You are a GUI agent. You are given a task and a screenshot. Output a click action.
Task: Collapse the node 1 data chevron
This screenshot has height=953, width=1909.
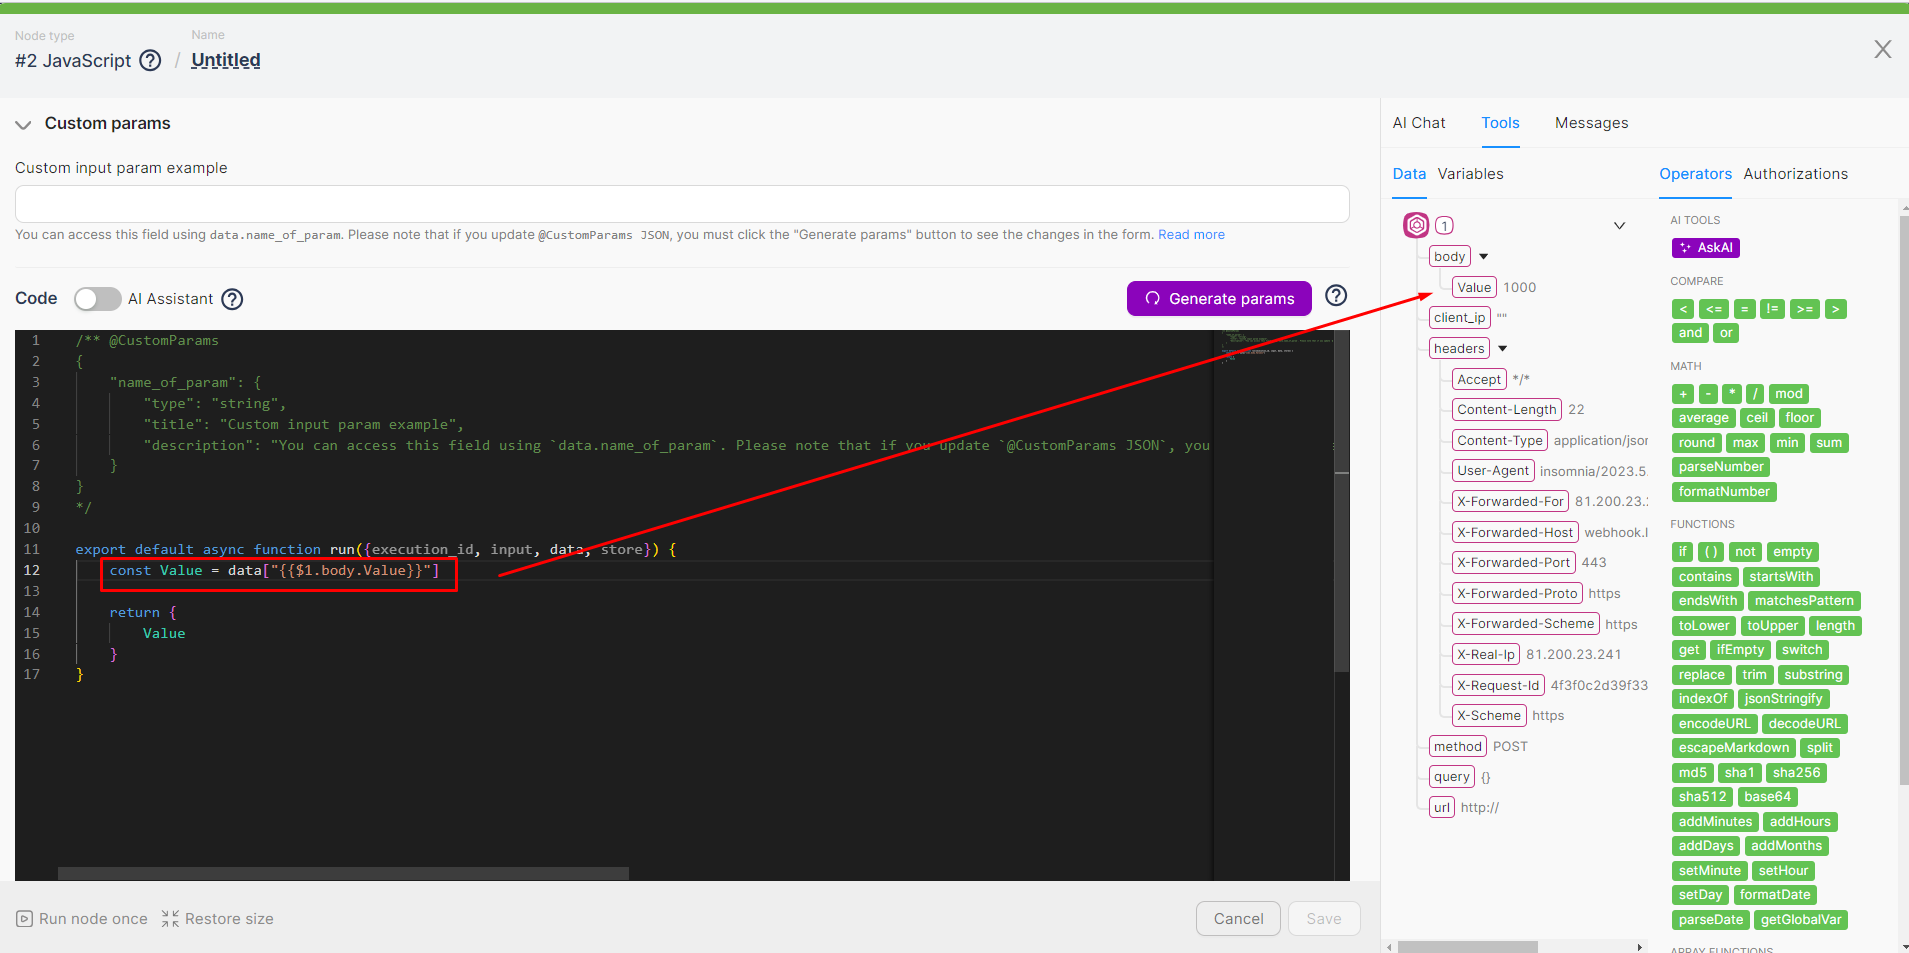point(1619,226)
